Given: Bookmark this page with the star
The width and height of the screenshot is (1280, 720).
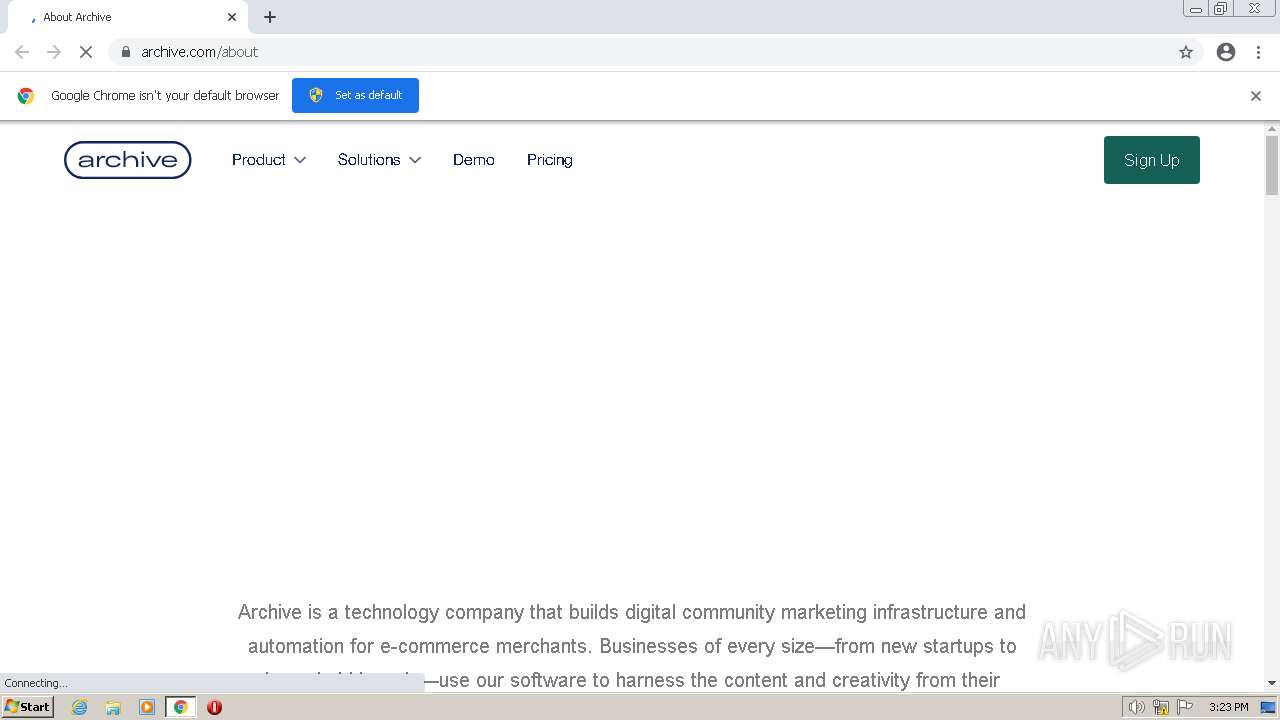Looking at the screenshot, I should [x=1186, y=52].
